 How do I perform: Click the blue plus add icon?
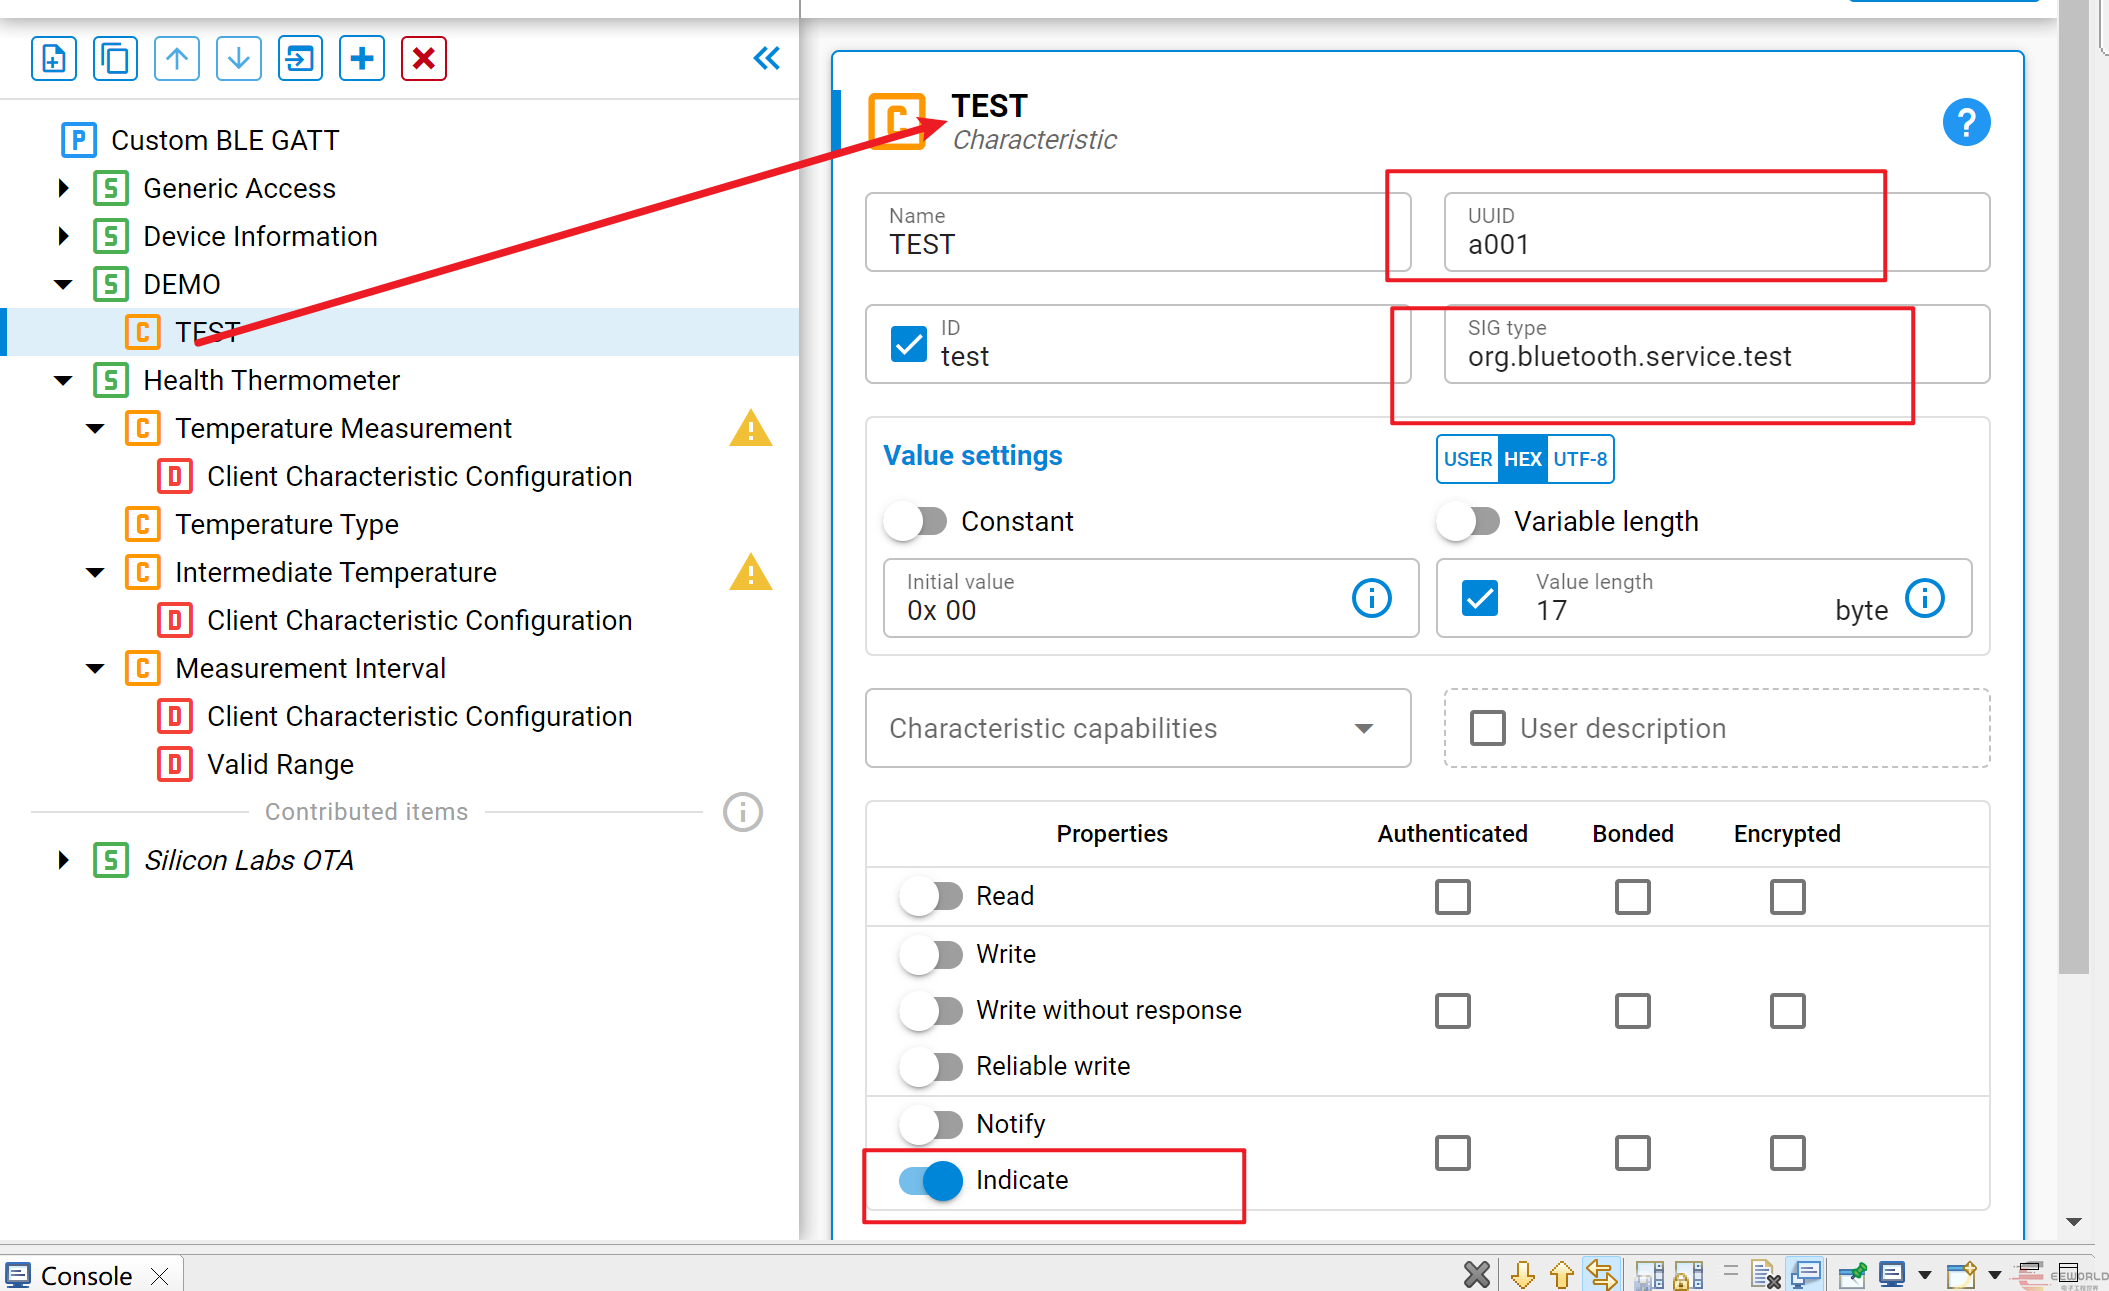[362, 59]
